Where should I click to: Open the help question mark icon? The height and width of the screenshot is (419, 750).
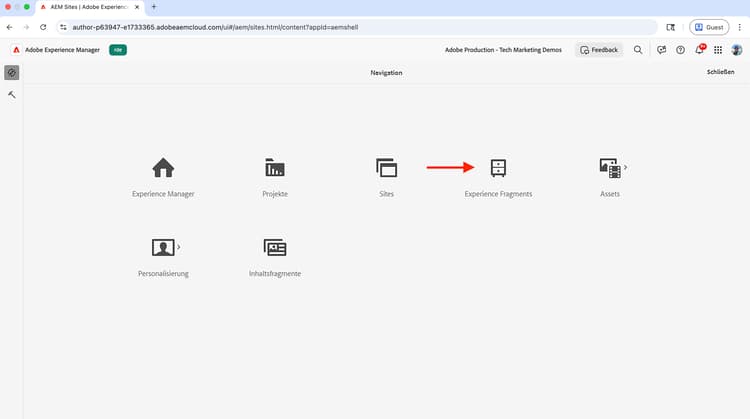tap(680, 50)
